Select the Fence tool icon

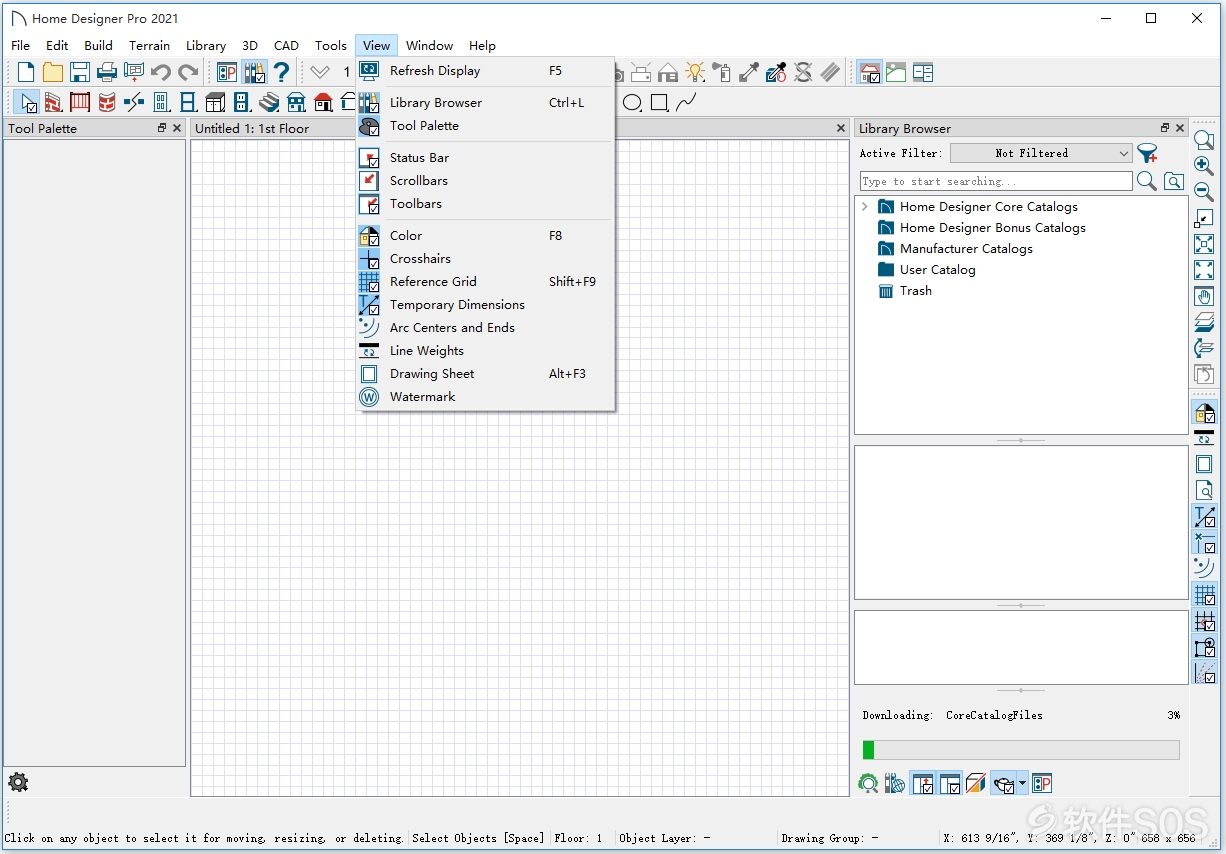tap(80, 102)
